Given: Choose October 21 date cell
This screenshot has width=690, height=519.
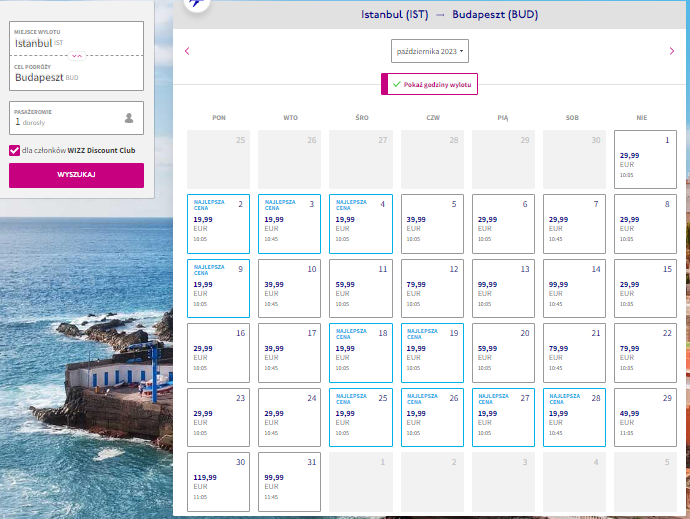Looking at the screenshot, I should pos(574,353).
